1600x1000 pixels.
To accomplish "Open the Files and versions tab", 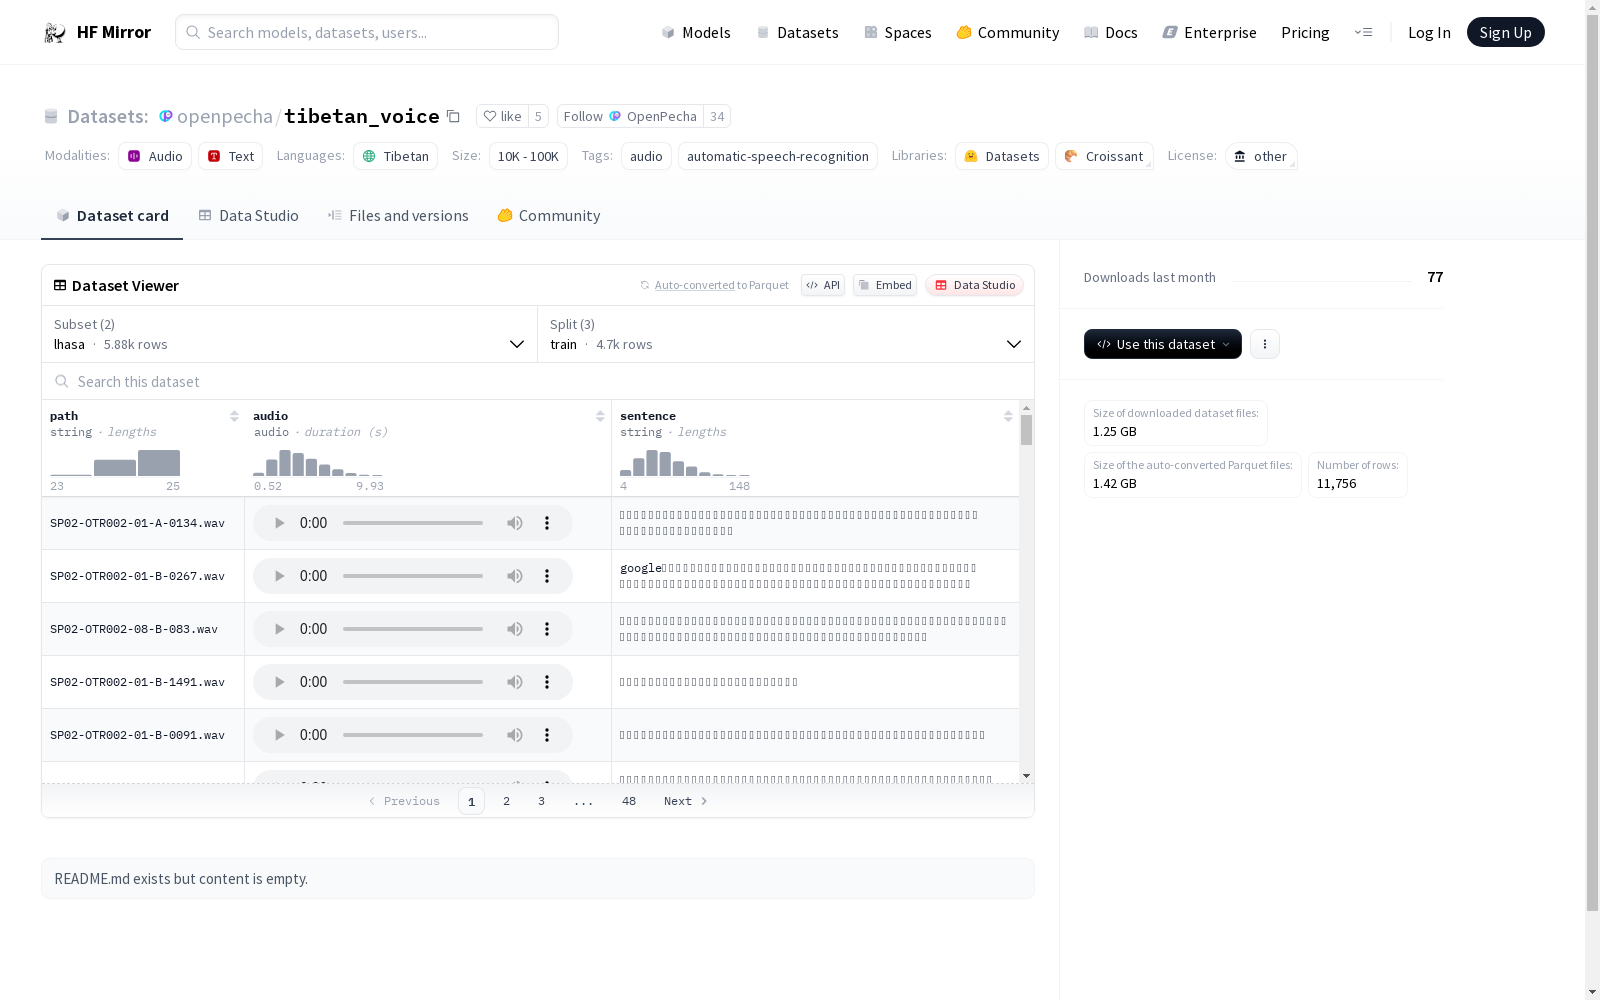I will click(398, 216).
